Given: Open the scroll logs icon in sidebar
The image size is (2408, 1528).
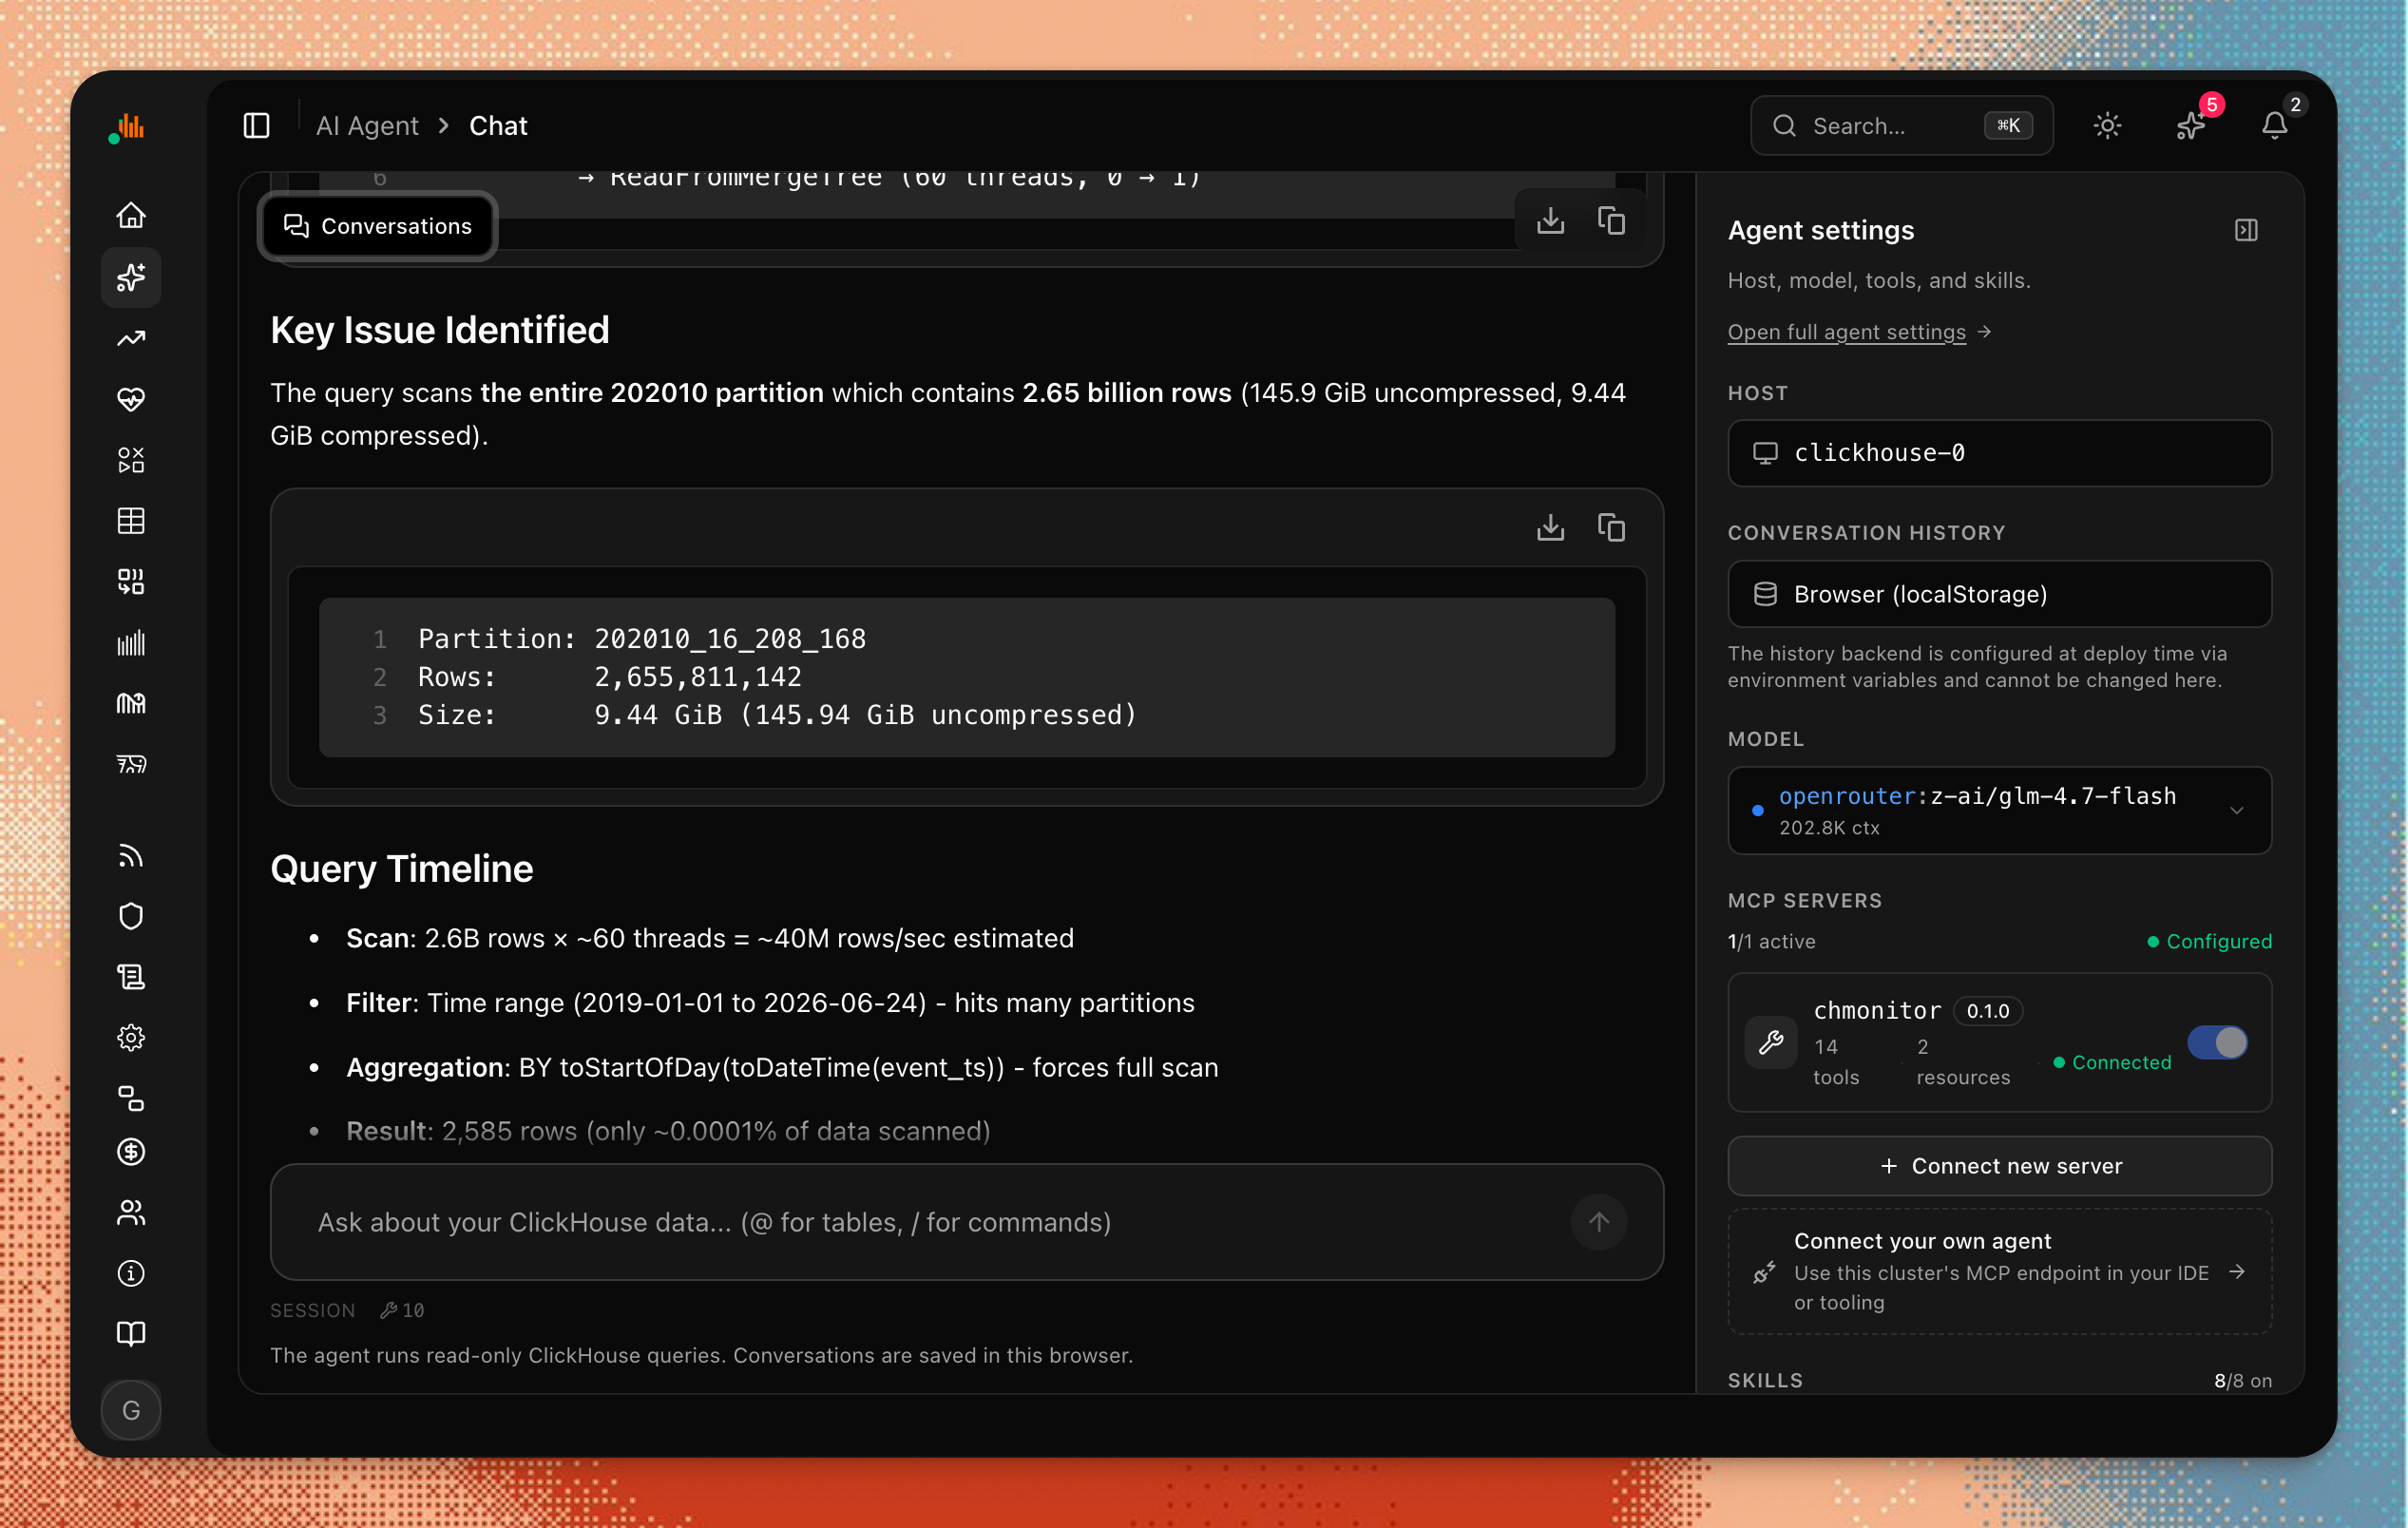Looking at the screenshot, I should tap(131, 977).
